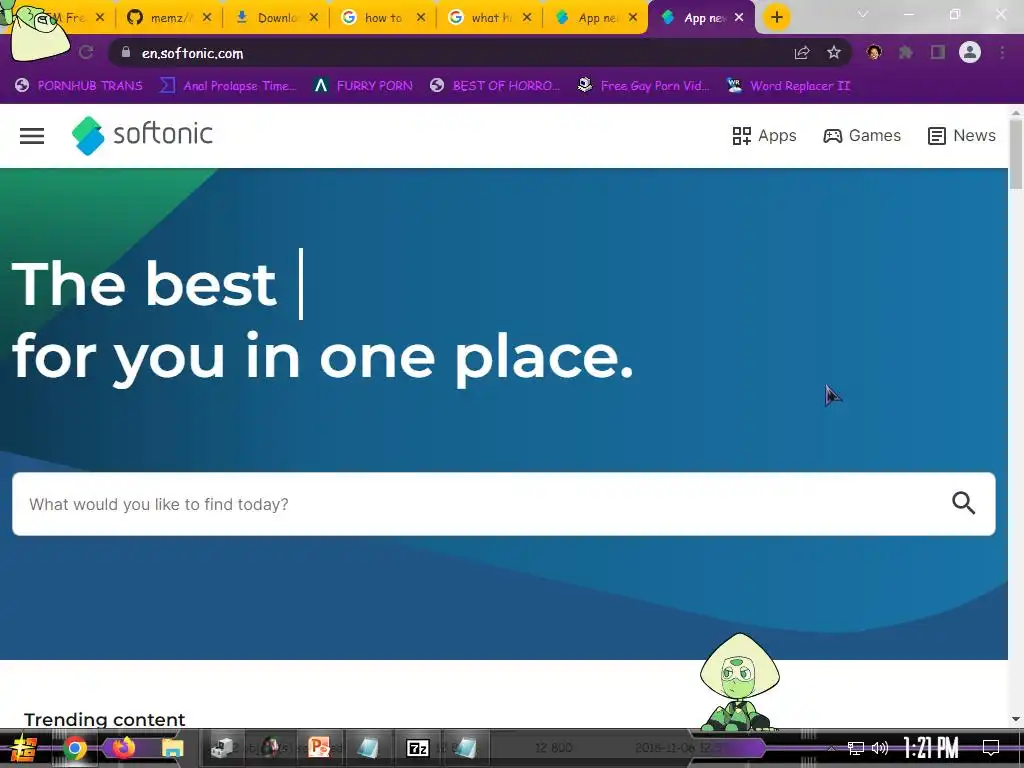The image size is (1024, 768).
Task: Open the installer computer icon in taskbar
Action: pos(222,747)
